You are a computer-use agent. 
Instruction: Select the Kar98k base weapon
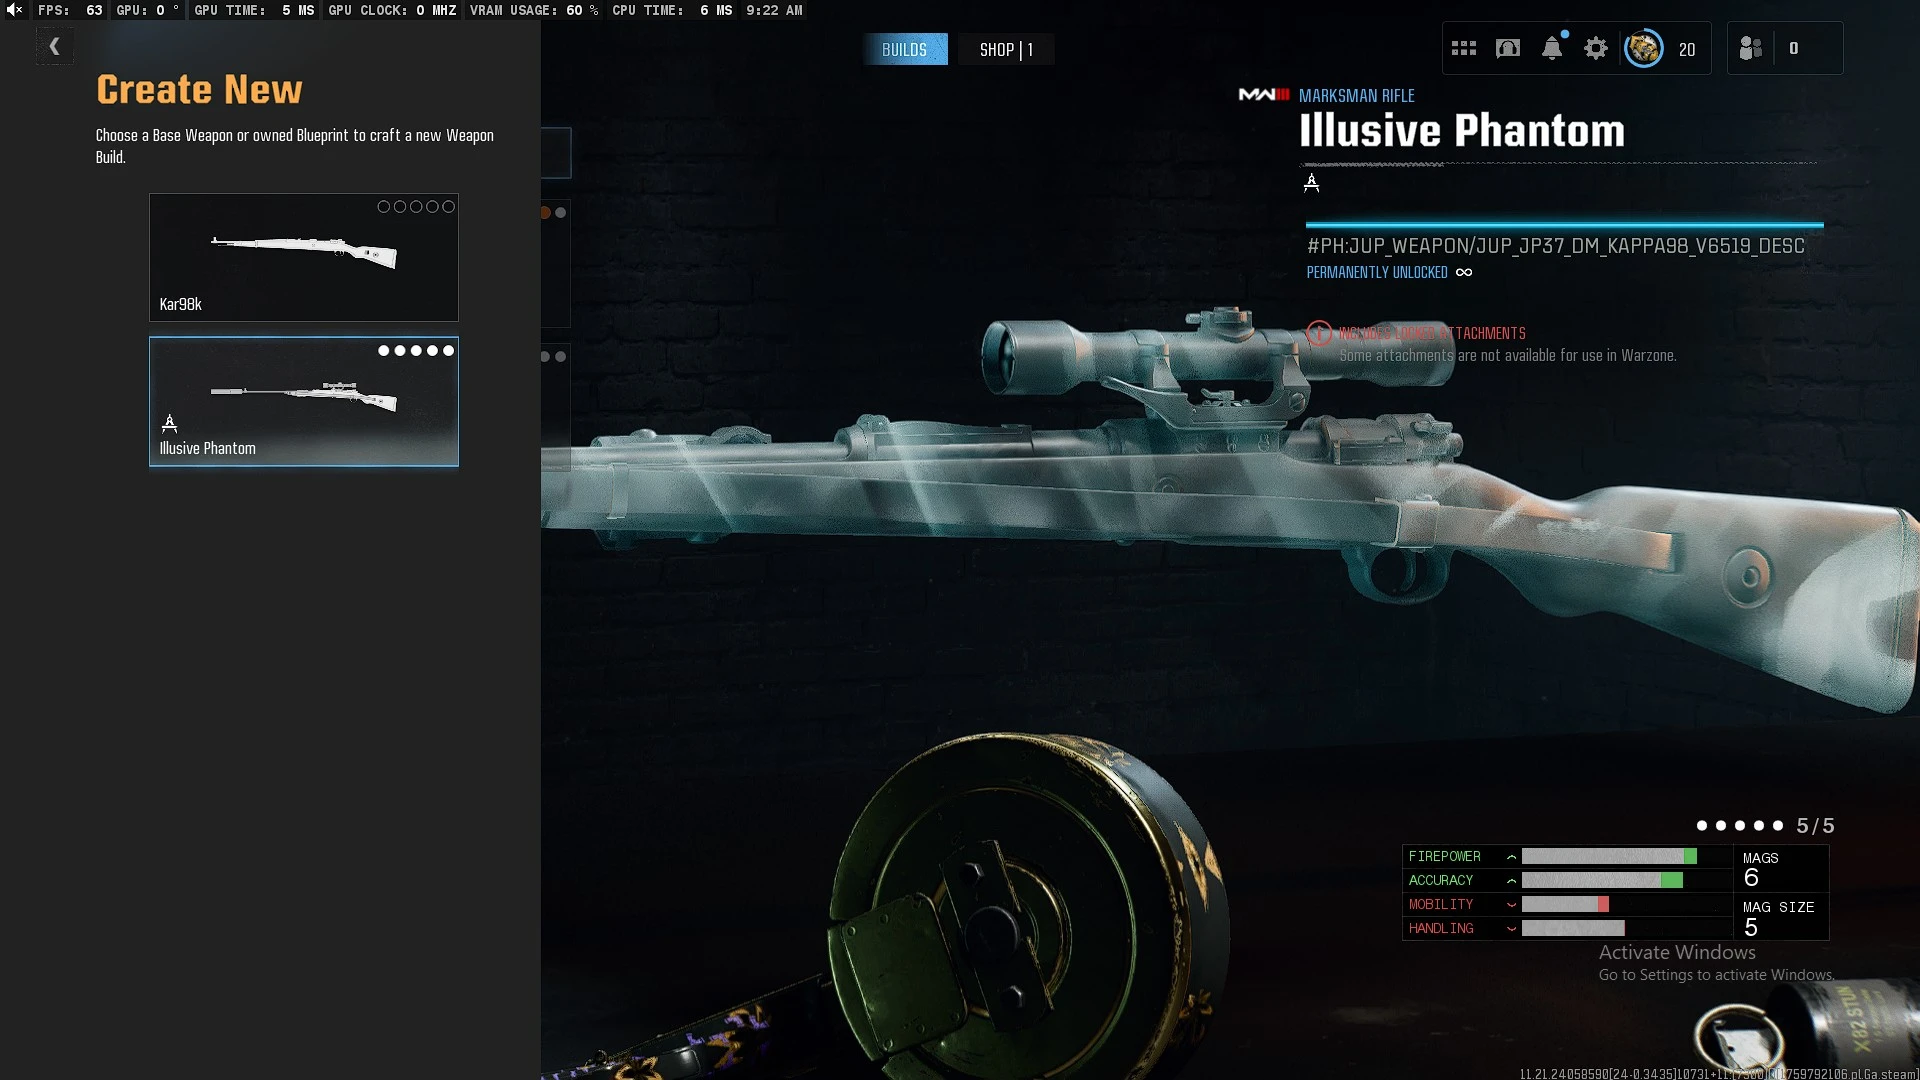coord(304,257)
